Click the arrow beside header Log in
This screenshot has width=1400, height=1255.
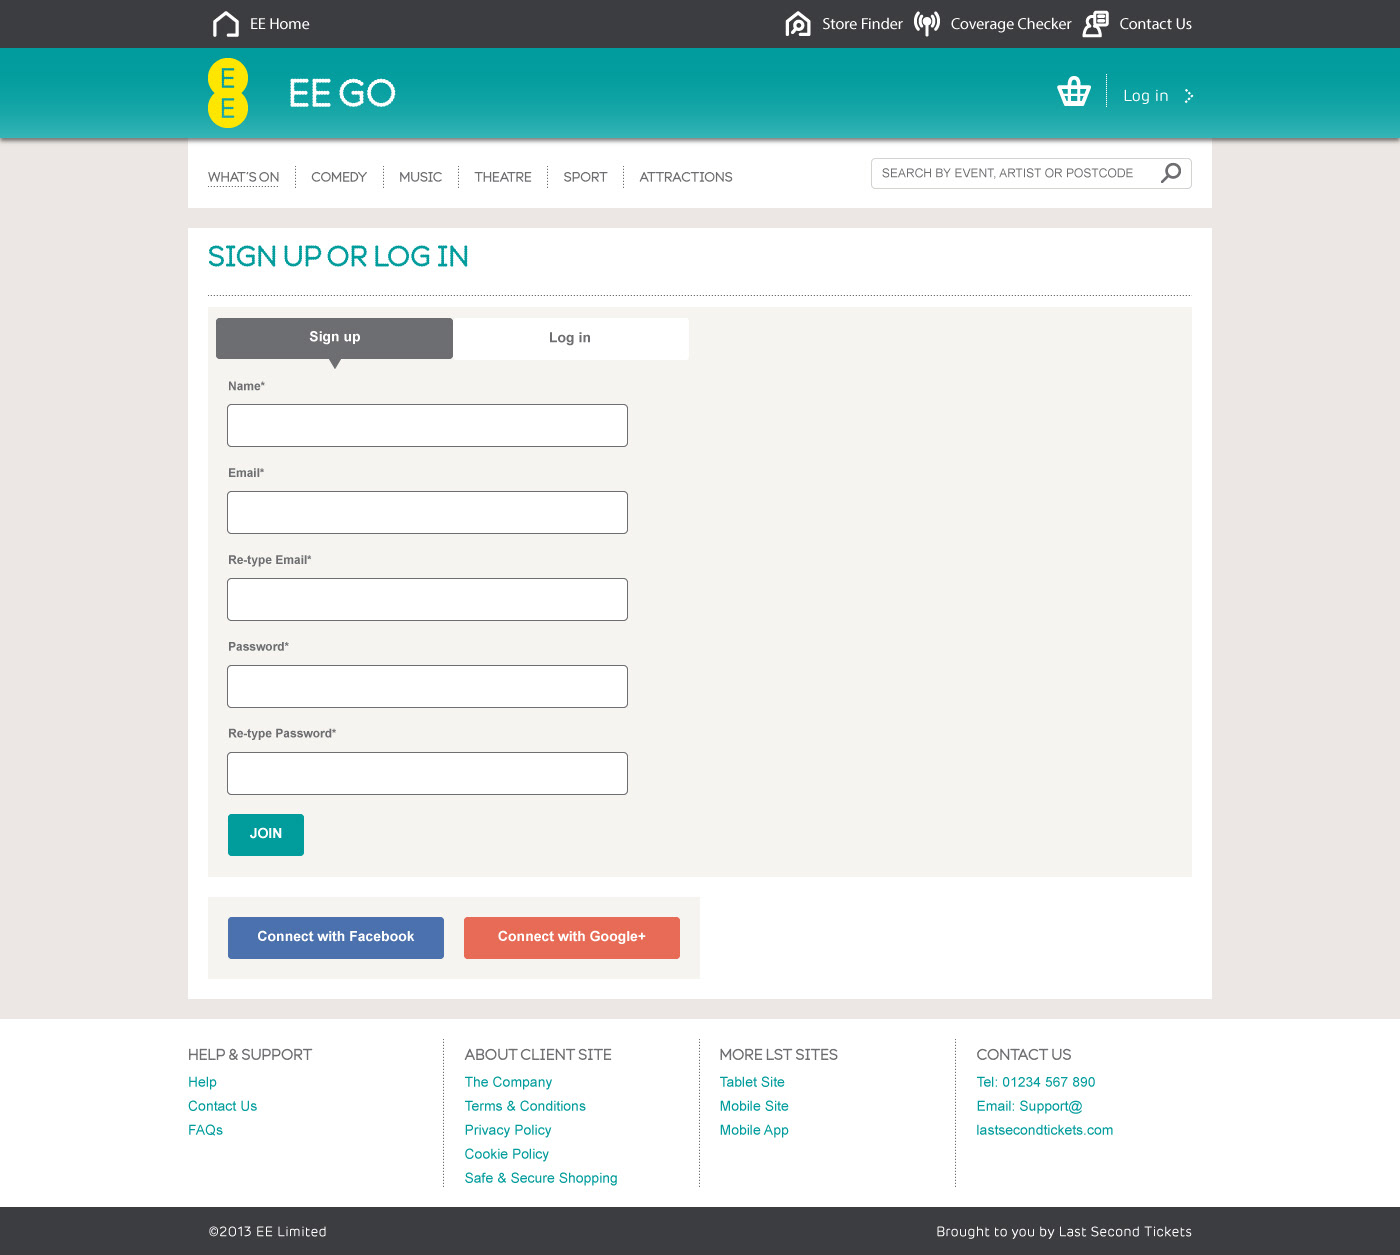pyautogui.click(x=1189, y=96)
